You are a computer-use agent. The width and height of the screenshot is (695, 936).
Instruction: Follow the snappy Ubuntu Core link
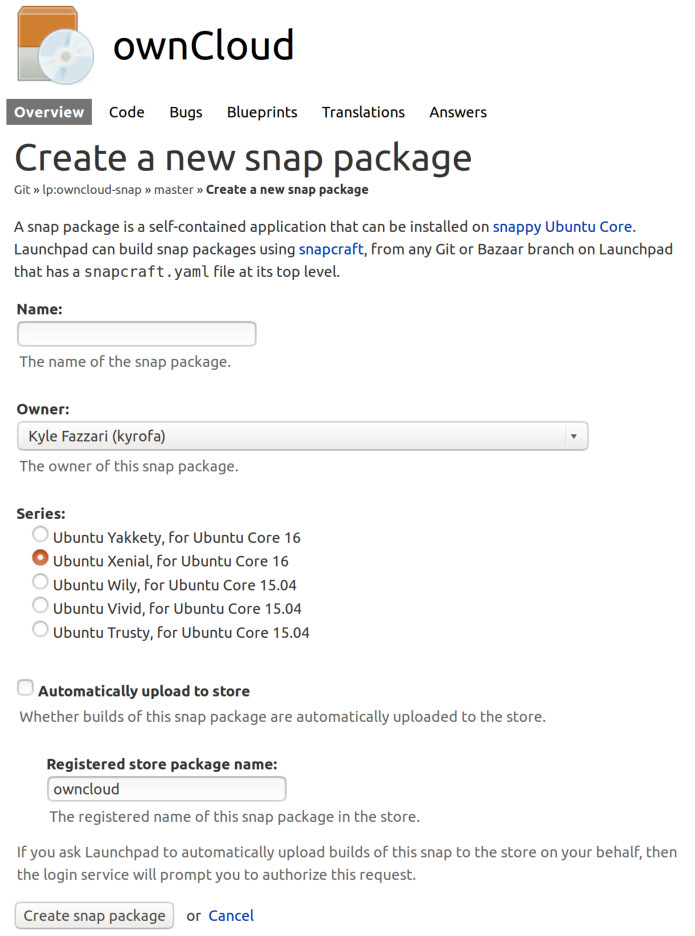click(562, 227)
